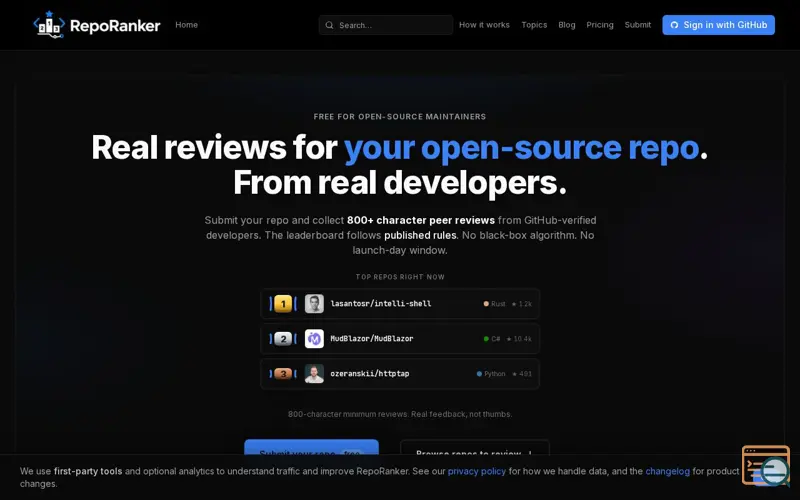800x500 pixels.
Task: Click the orange terminal window floating icon
Action: (x=765, y=465)
